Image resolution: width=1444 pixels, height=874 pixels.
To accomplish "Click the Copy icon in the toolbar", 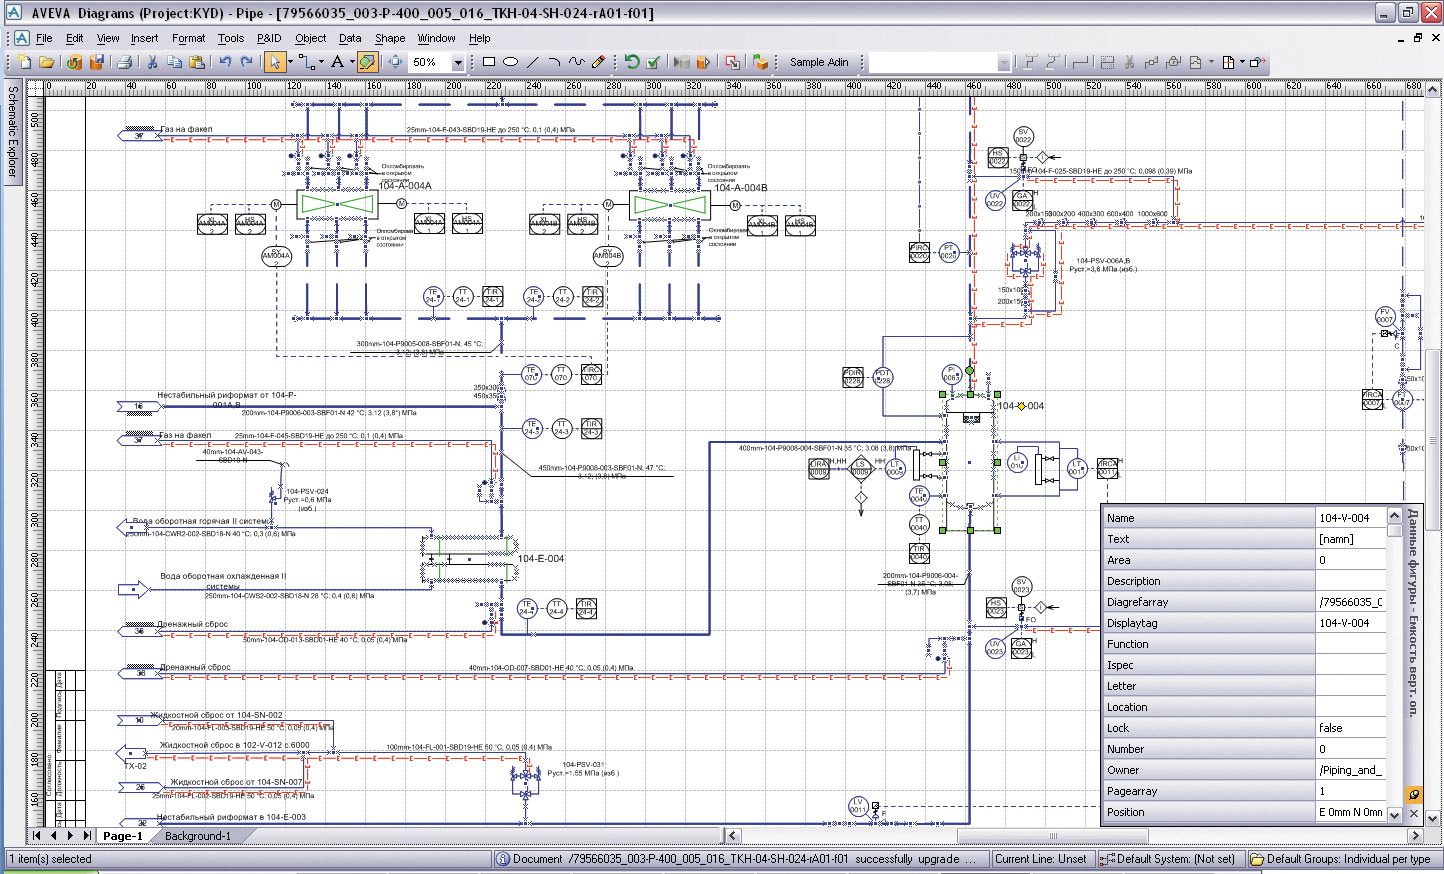I will (x=174, y=62).
